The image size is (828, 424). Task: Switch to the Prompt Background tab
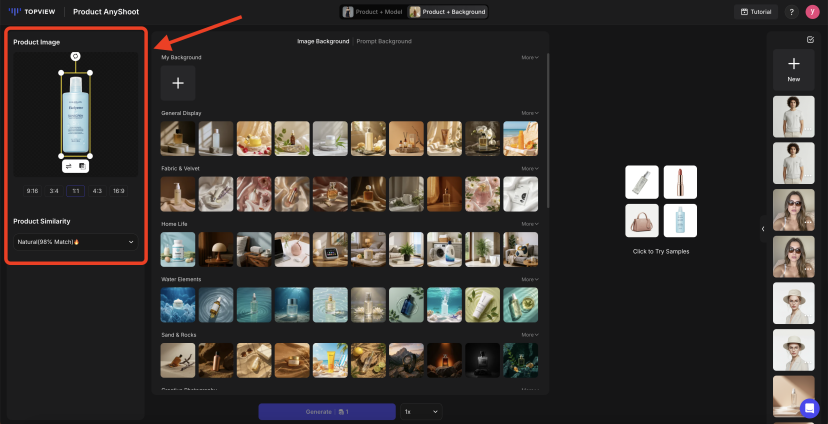pyautogui.click(x=384, y=41)
